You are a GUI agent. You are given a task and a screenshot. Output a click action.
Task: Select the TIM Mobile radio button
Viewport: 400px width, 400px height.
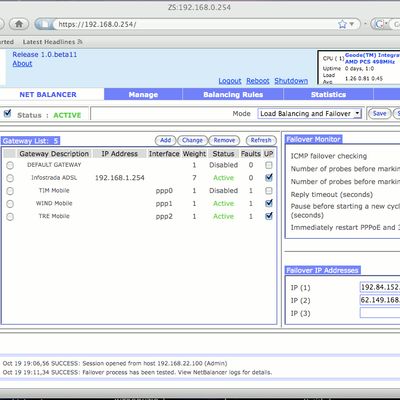[10, 191]
